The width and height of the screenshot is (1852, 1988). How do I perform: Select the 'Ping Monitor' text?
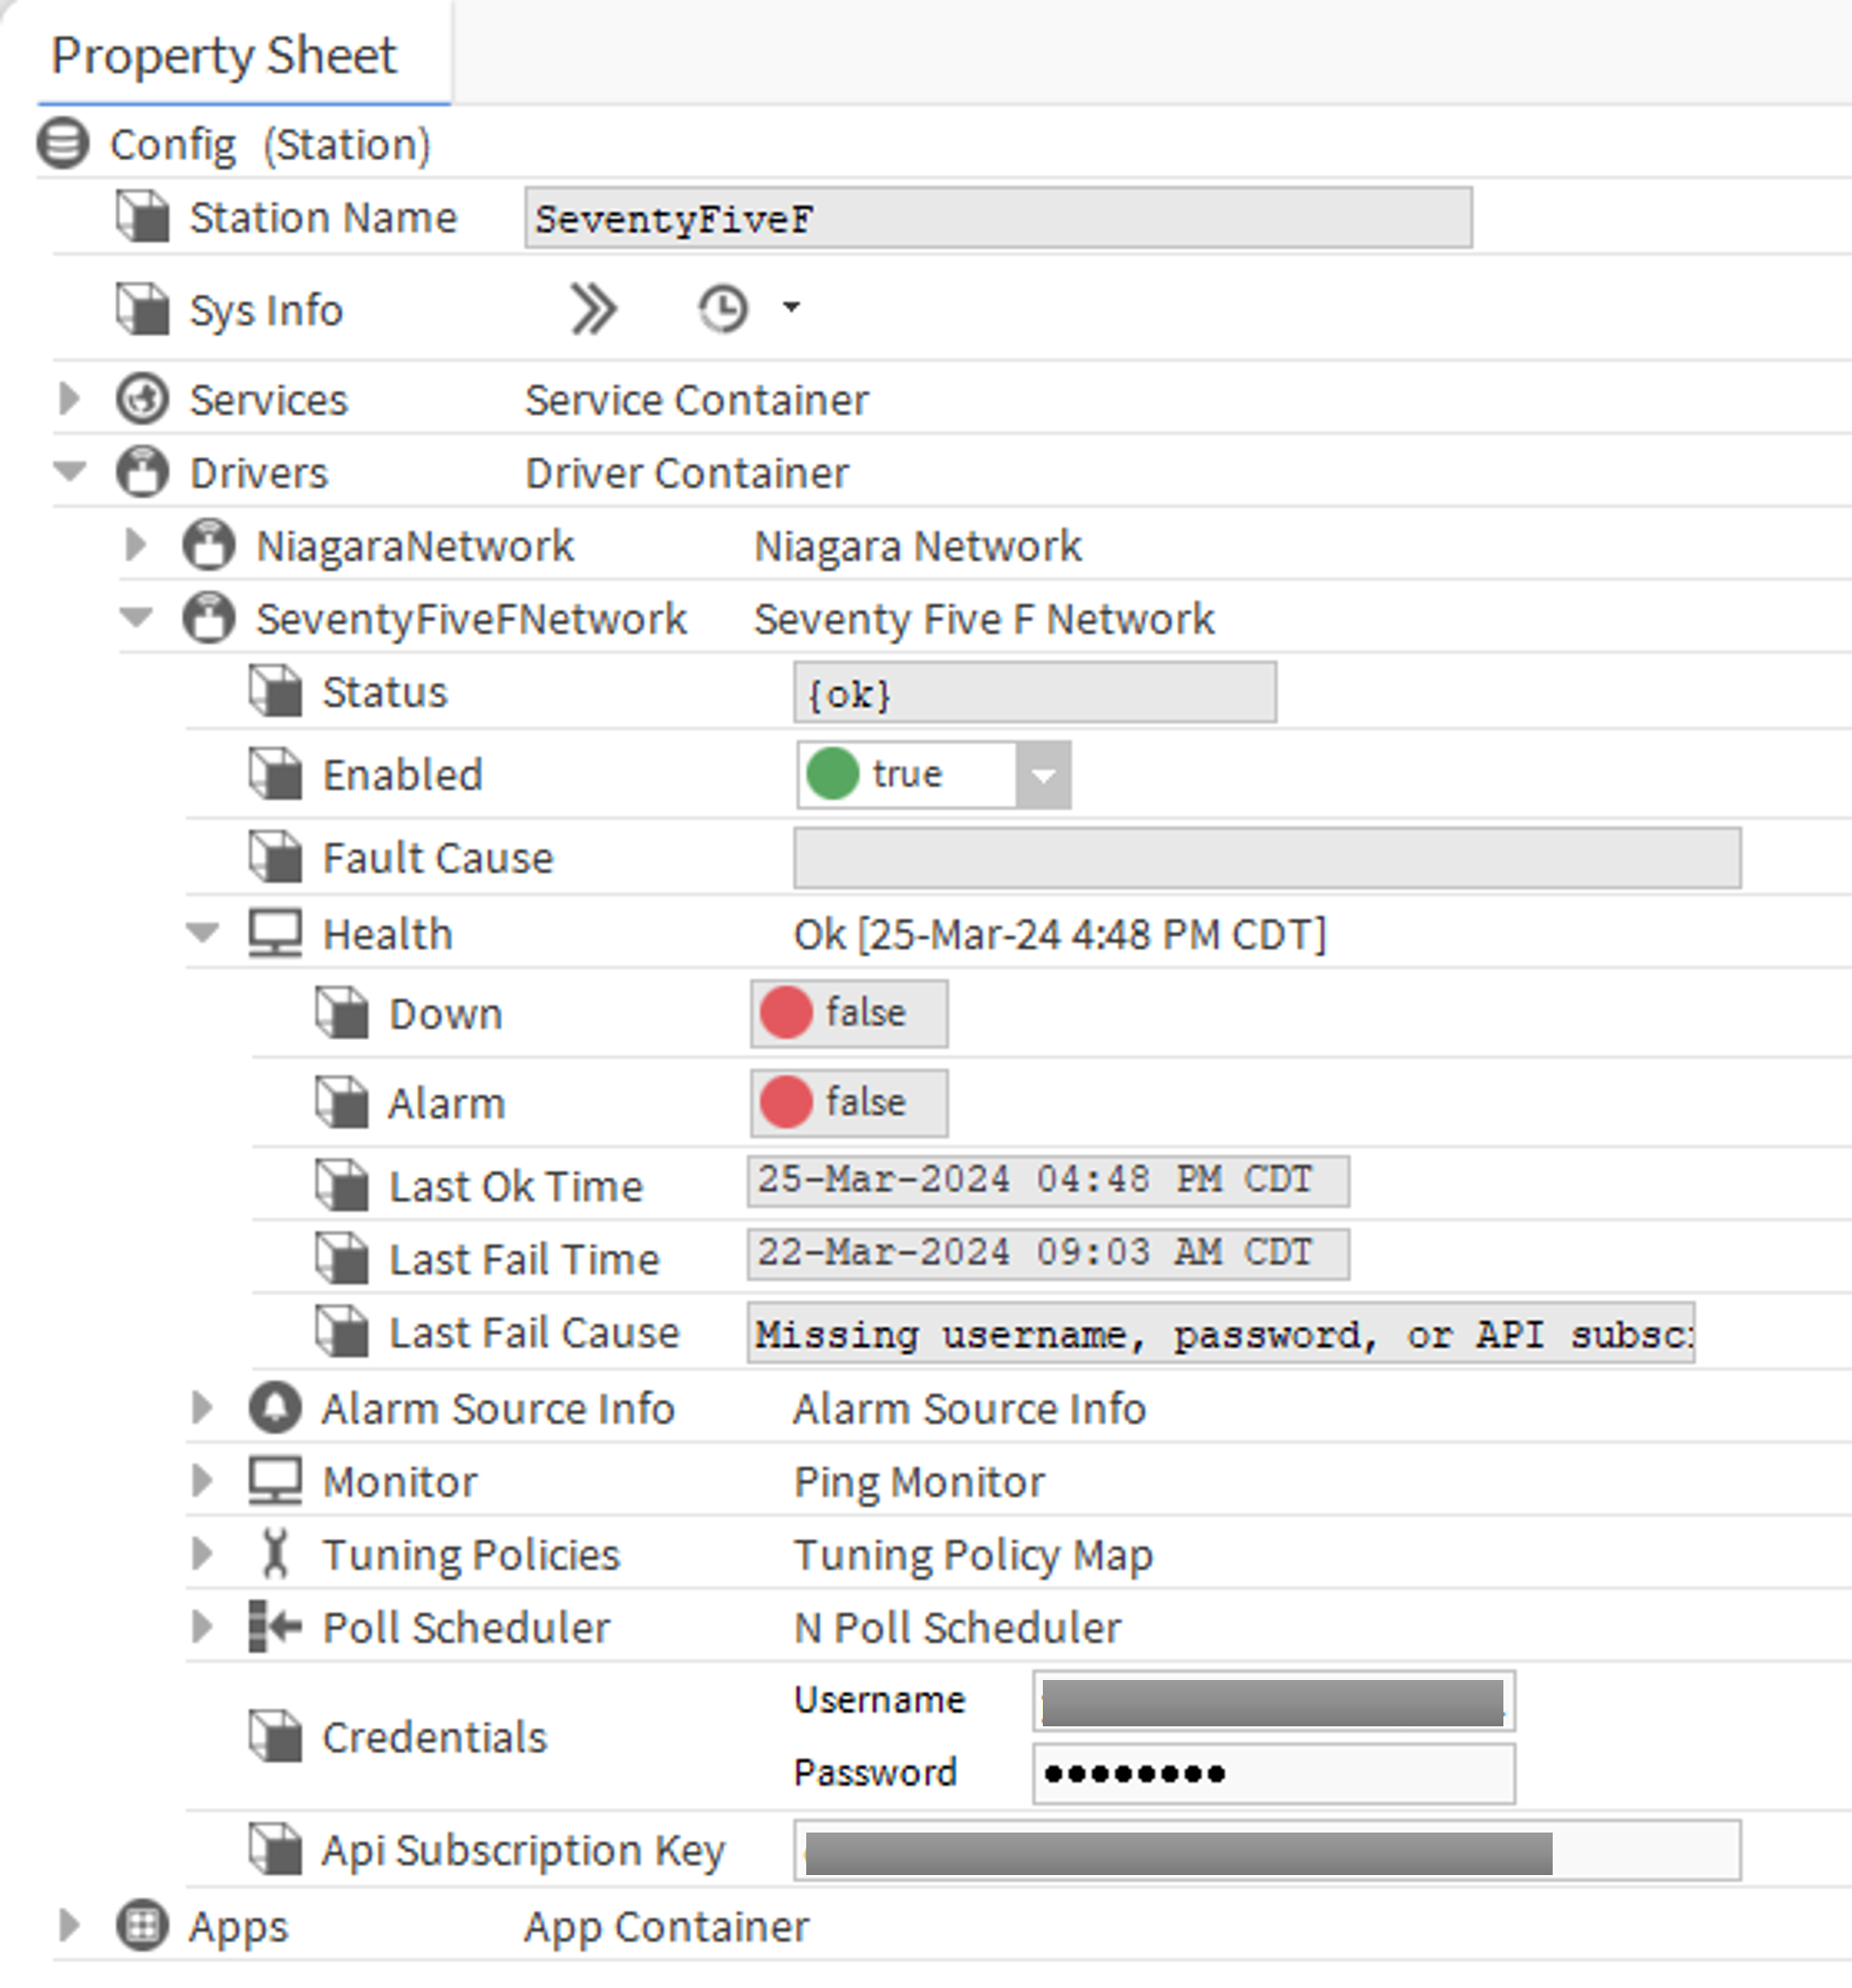(x=919, y=1482)
